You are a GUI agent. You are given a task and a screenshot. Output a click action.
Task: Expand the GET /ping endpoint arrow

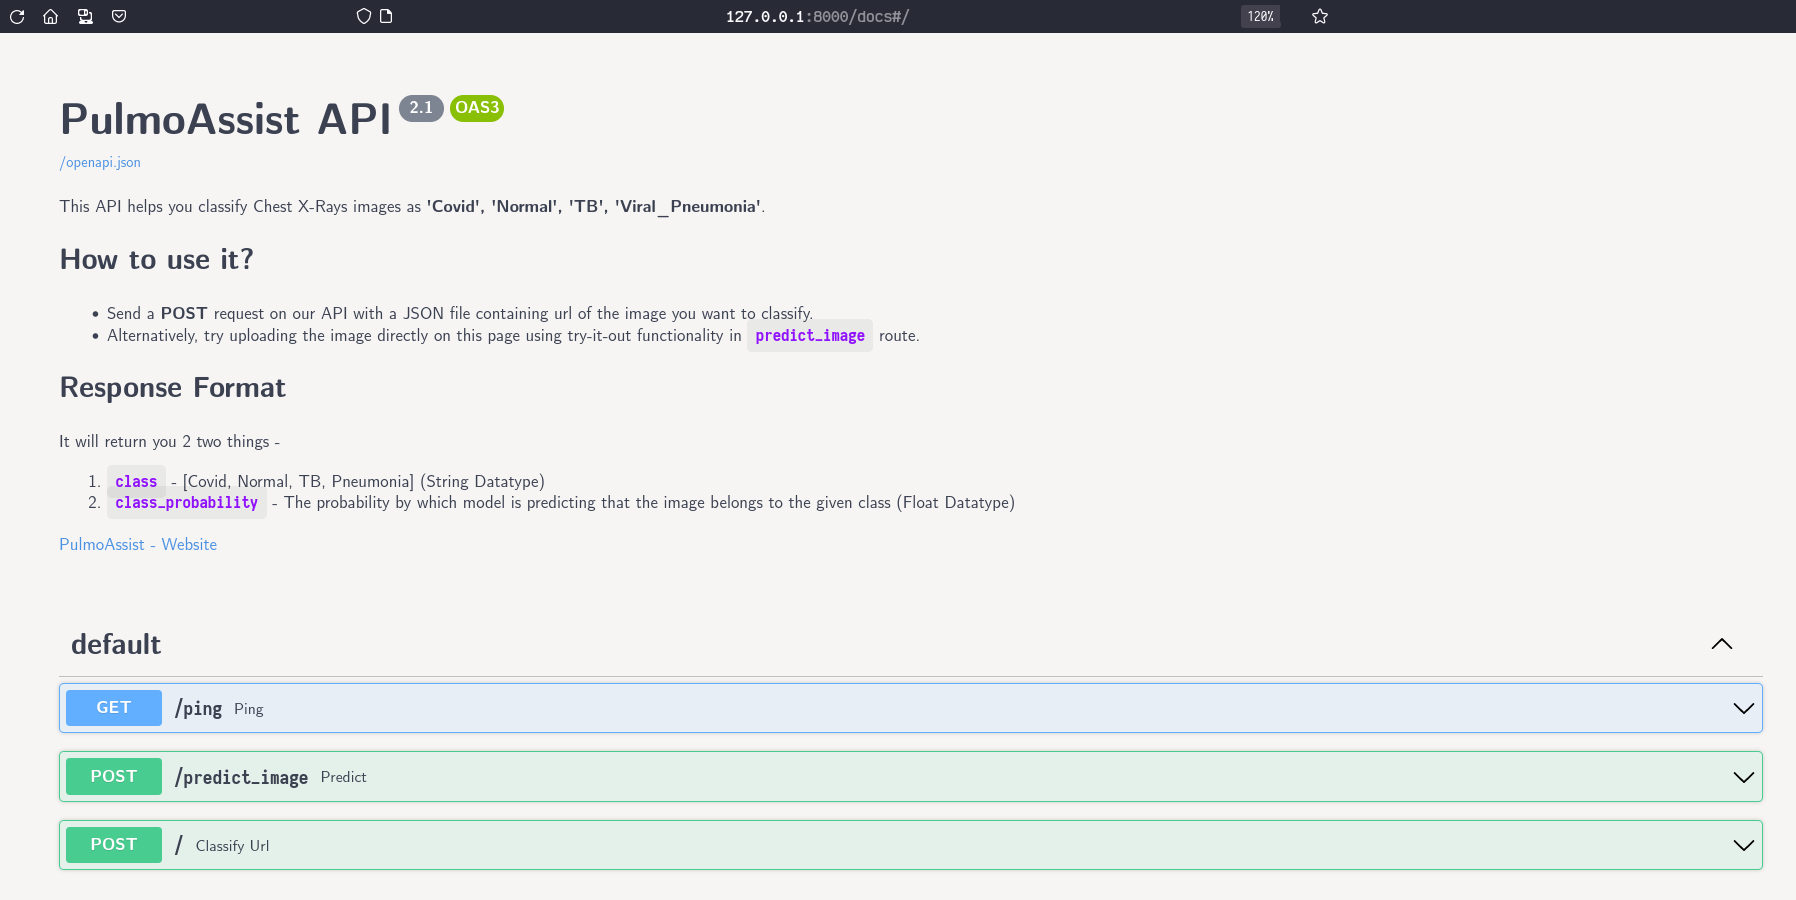click(1743, 708)
